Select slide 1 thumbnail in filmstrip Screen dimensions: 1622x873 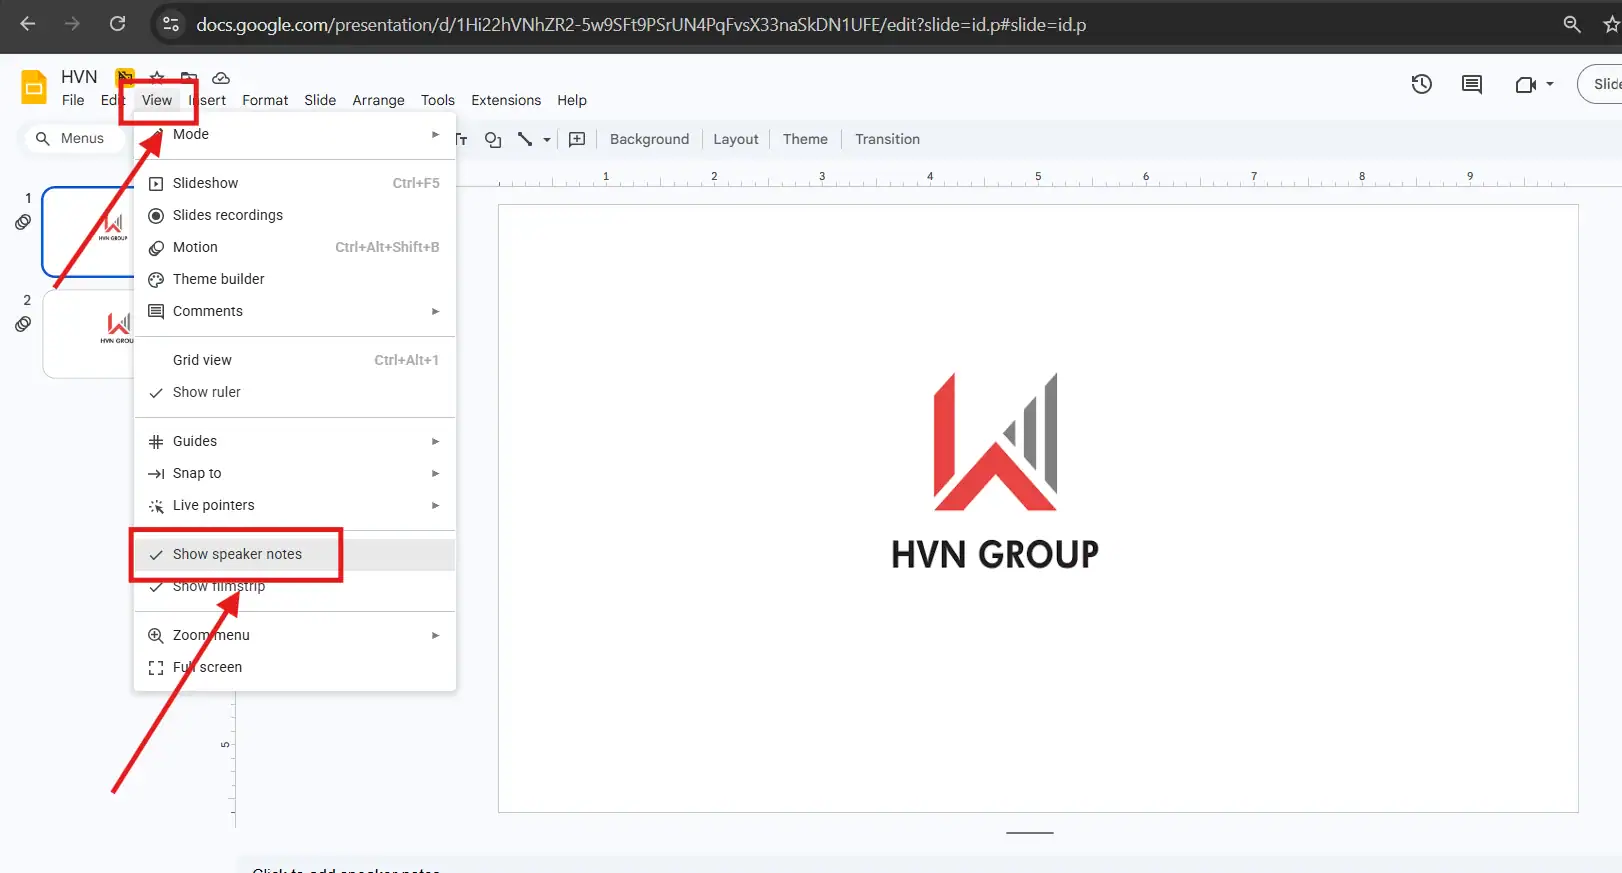pyautogui.click(x=88, y=231)
